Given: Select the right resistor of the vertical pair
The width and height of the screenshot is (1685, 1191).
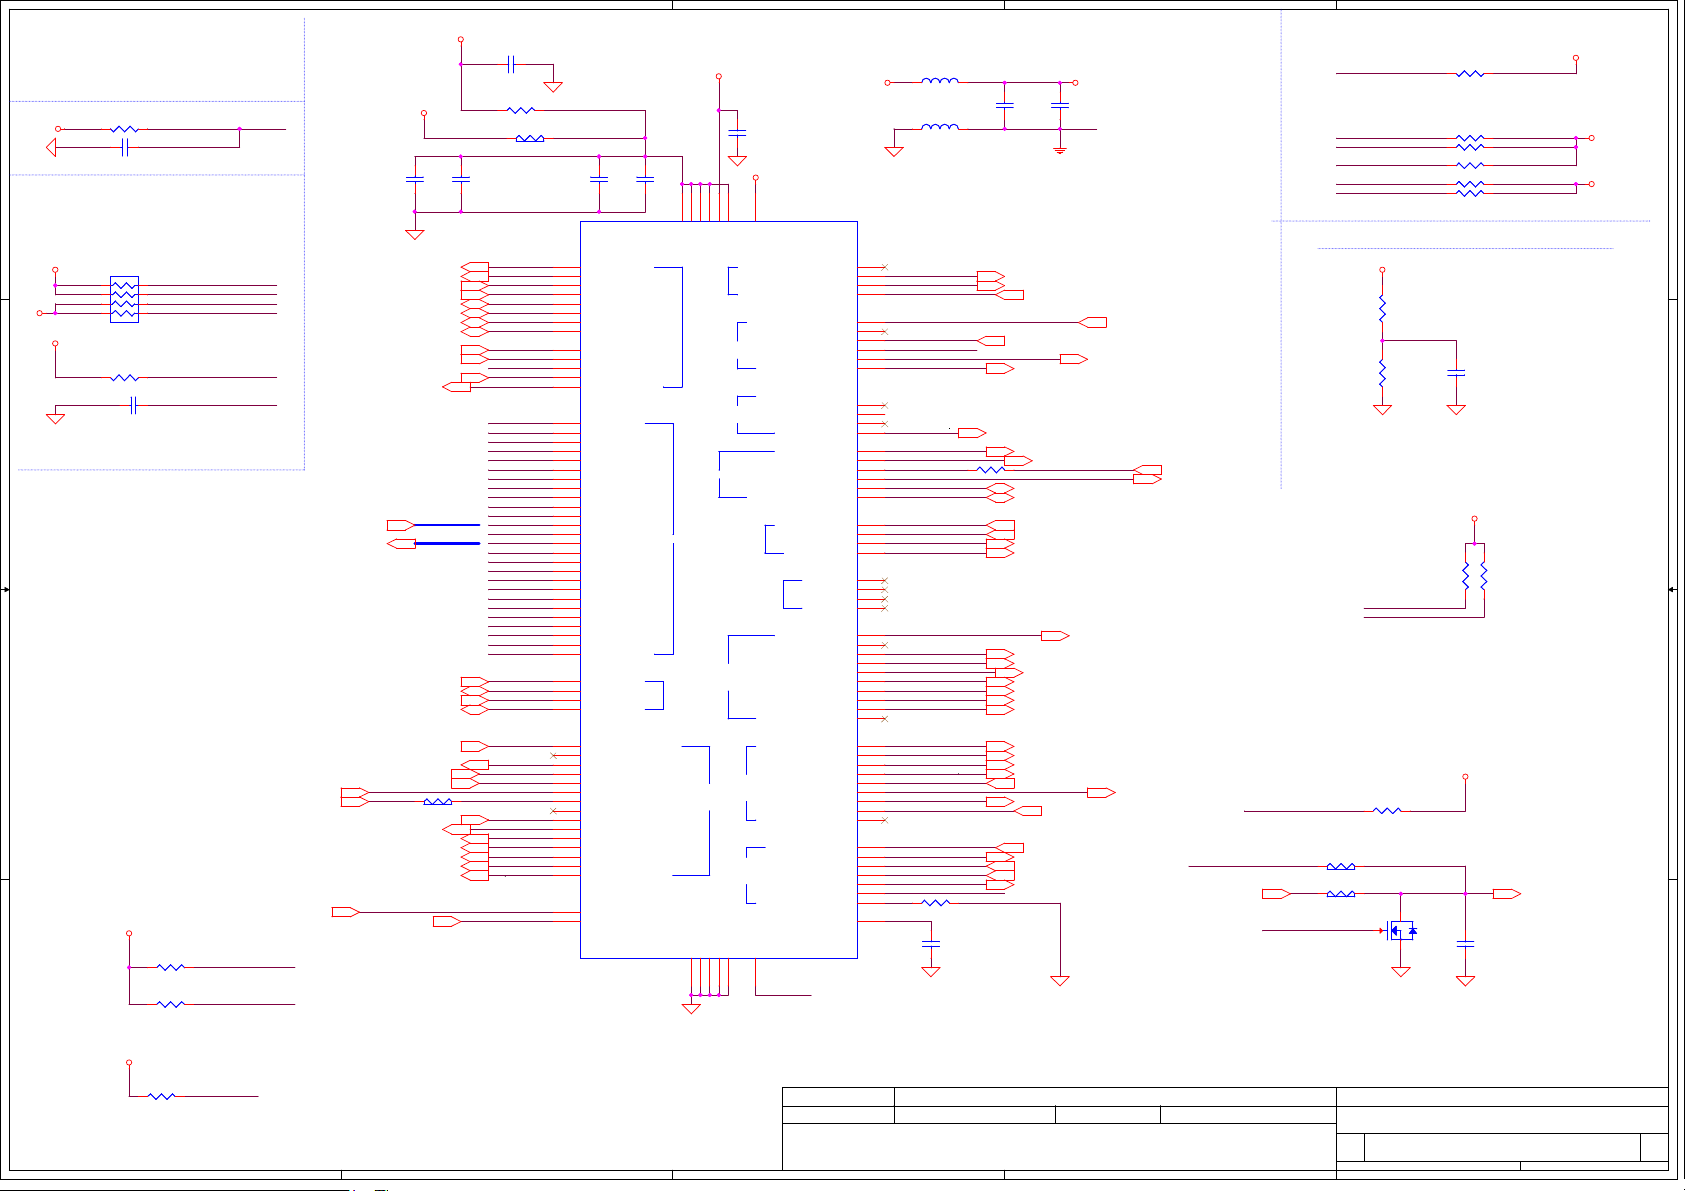Looking at the screenshot, I should 1484,576.
